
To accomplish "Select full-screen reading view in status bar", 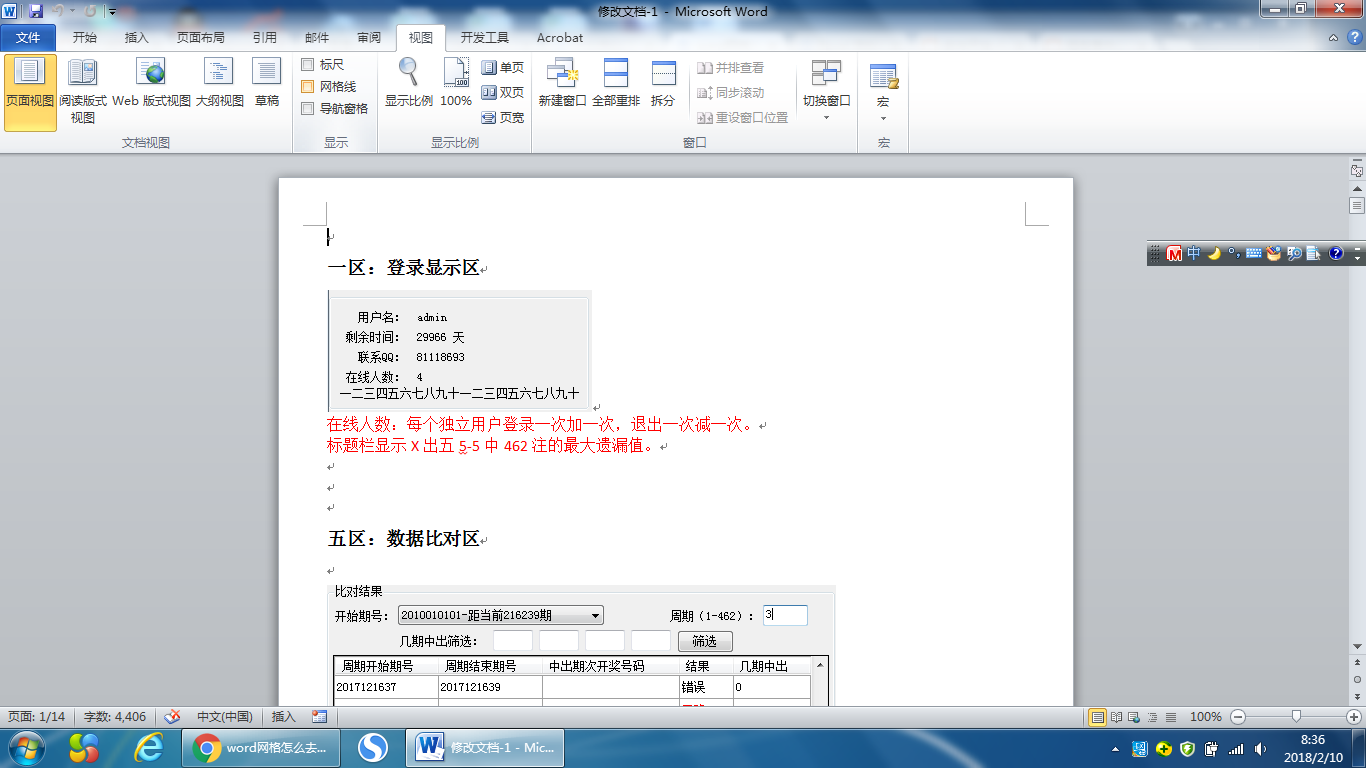I will pyautogui.click(x=1116, y=716).
